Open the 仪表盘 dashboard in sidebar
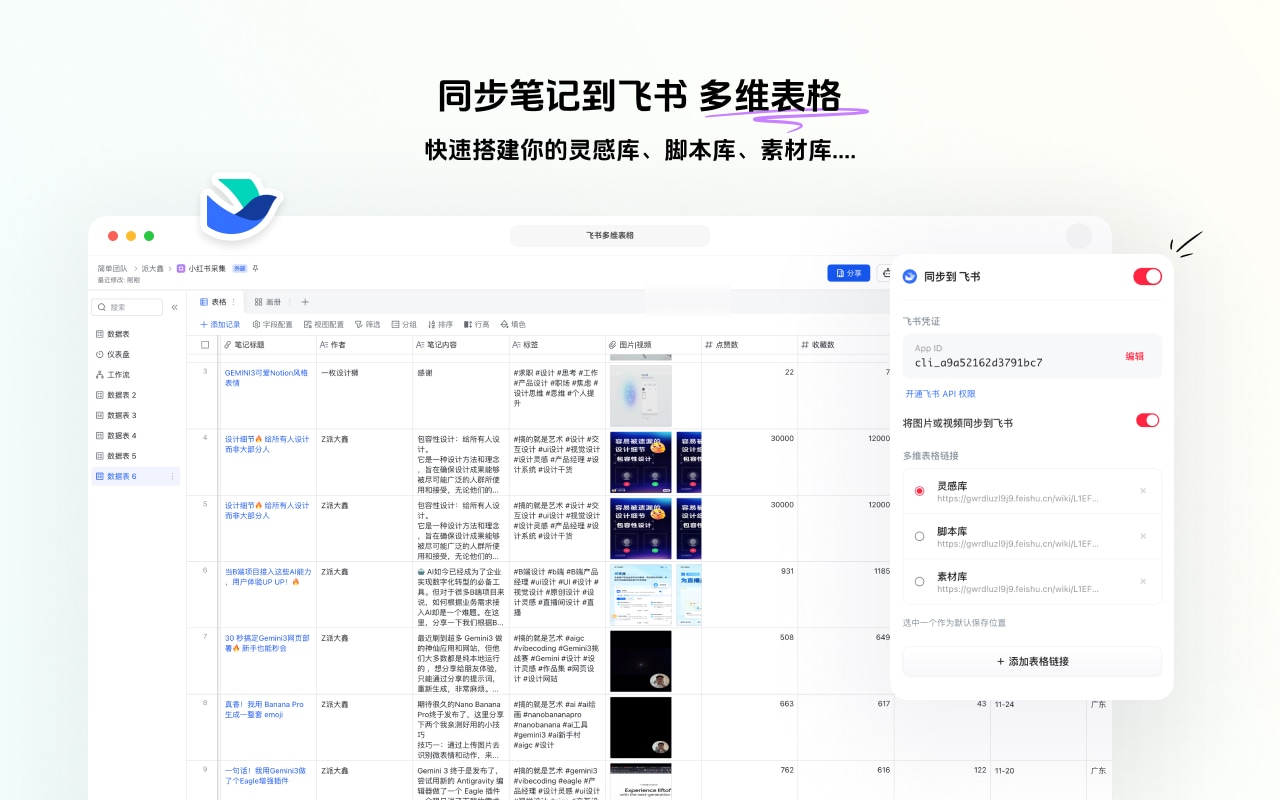The height and width of the screenshot is (800, 1280). click(112, 354)
